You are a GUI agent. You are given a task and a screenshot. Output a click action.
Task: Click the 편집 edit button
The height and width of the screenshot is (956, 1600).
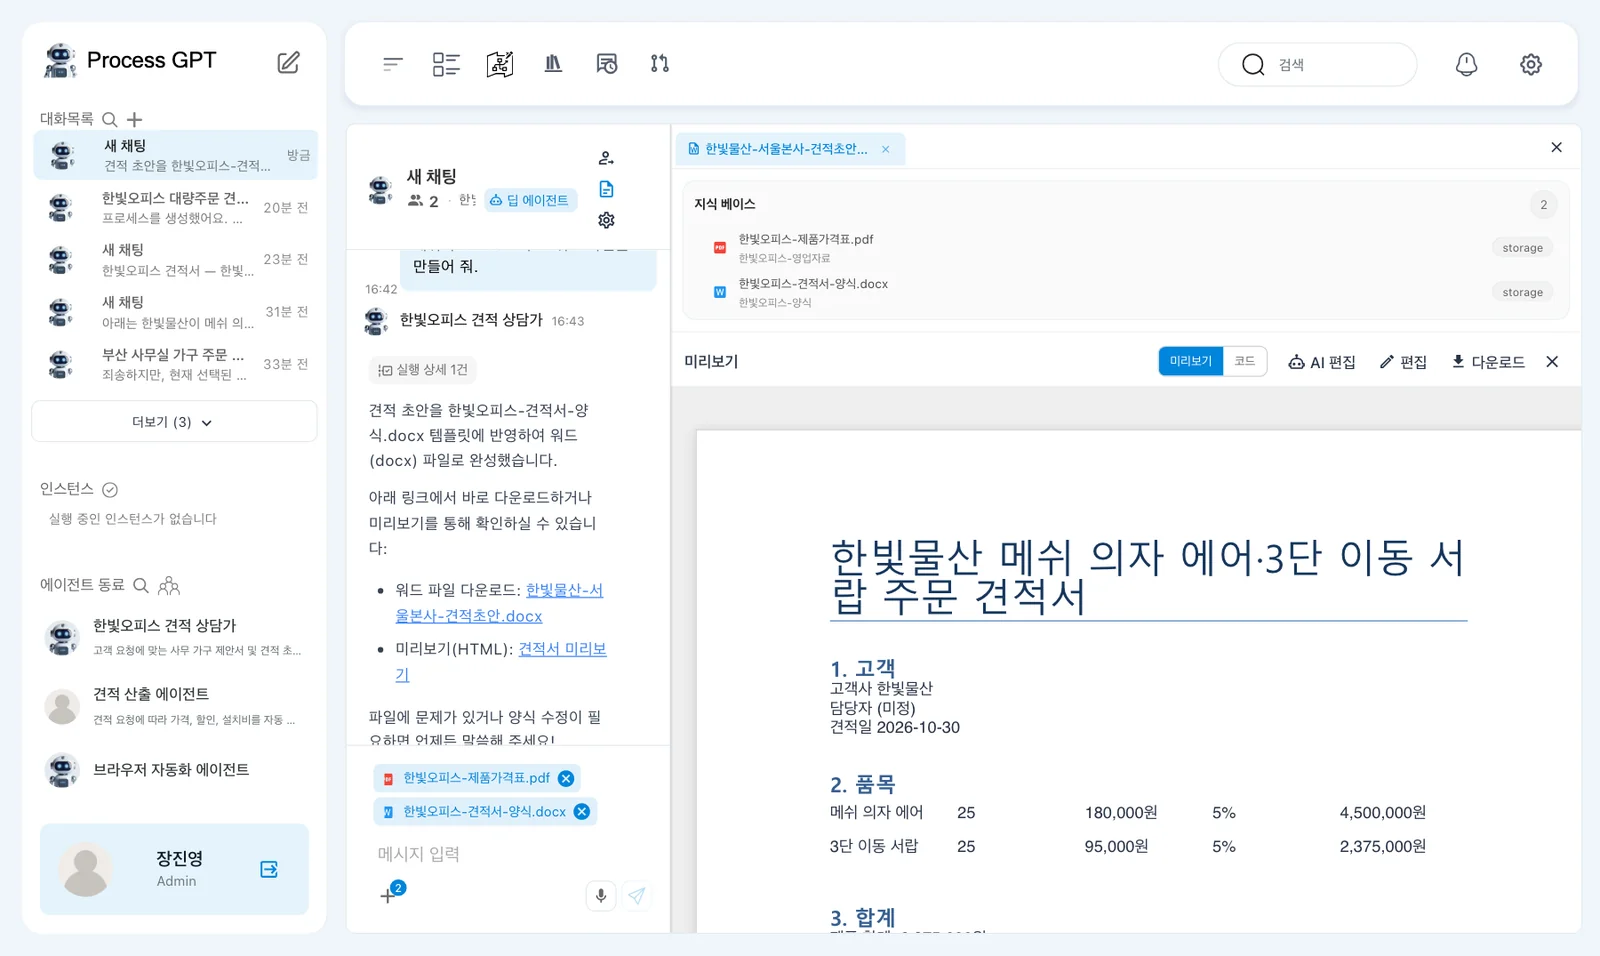[1403, 362]
